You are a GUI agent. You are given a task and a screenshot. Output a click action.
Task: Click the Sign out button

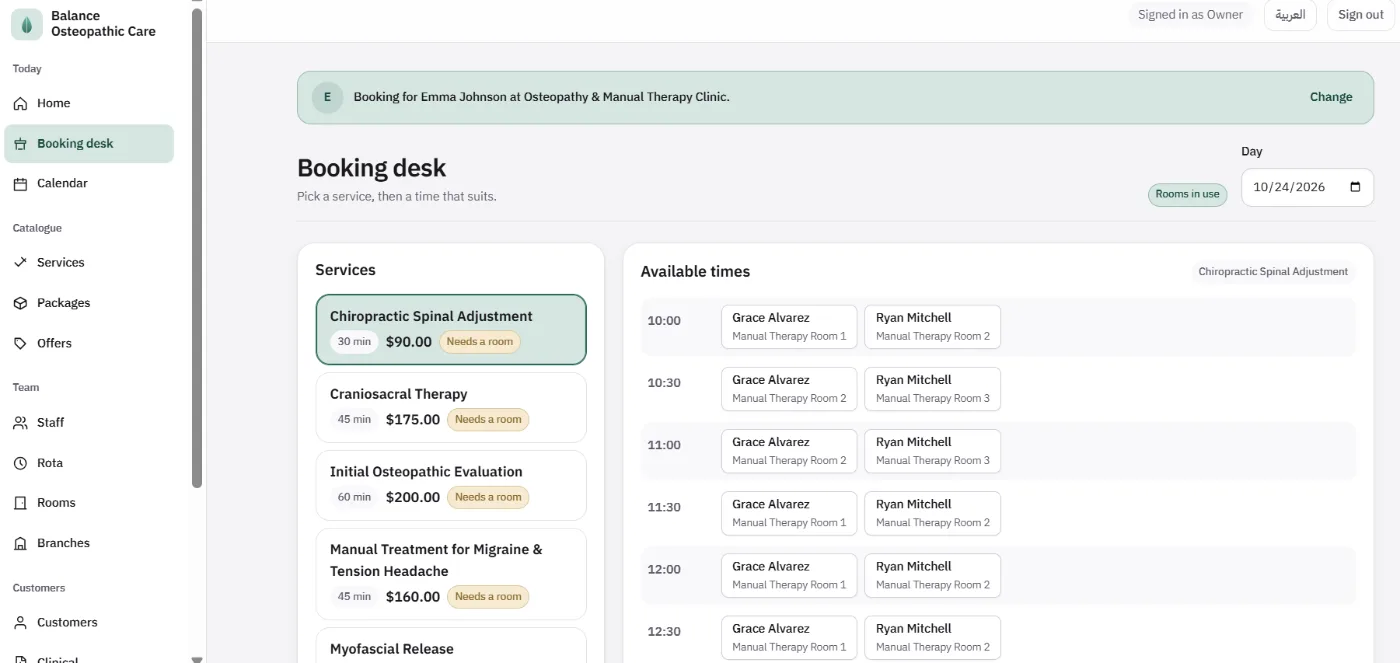click(x=1360, y=15)
